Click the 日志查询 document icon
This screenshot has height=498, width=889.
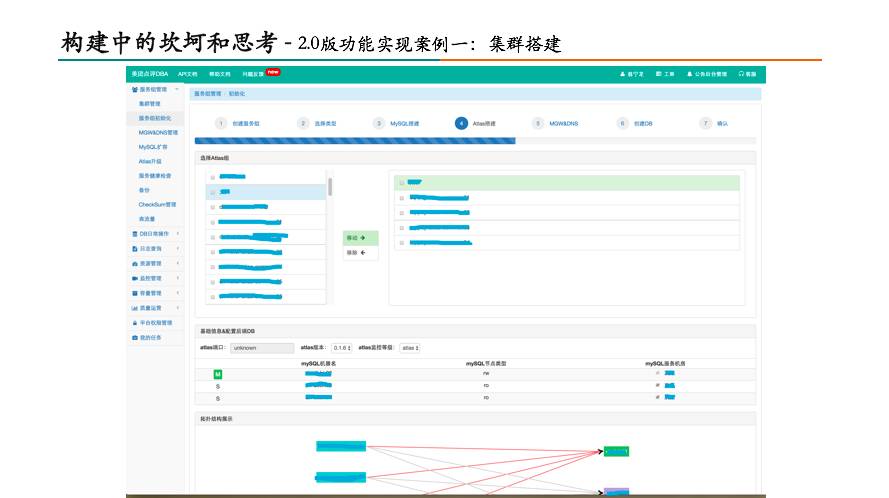(x=134, y=248)
